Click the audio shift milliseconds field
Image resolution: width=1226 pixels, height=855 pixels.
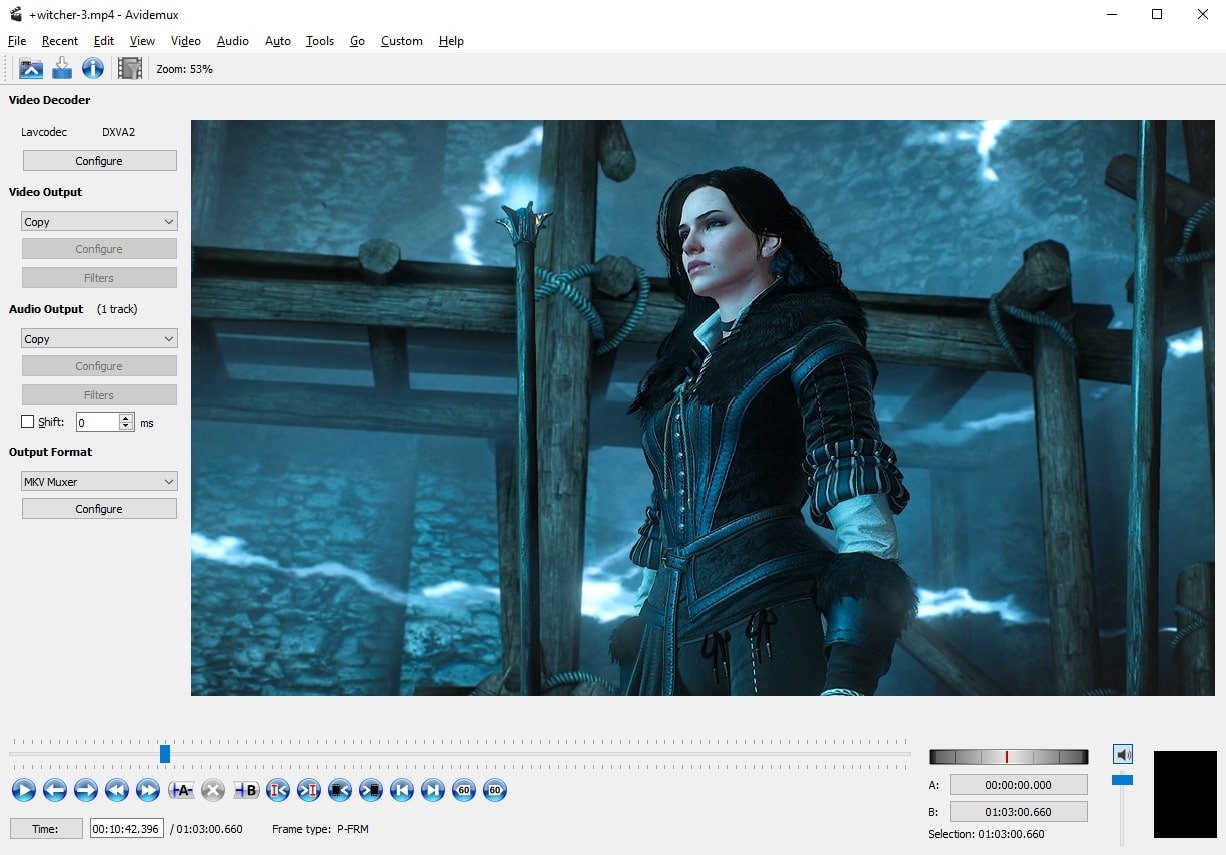98,422
